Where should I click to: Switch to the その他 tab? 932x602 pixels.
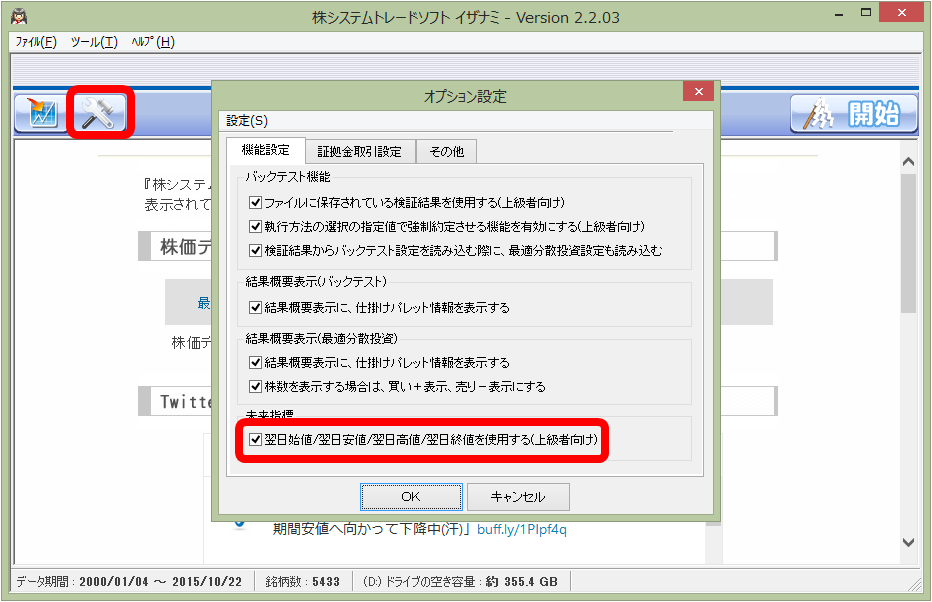point(446,152)
